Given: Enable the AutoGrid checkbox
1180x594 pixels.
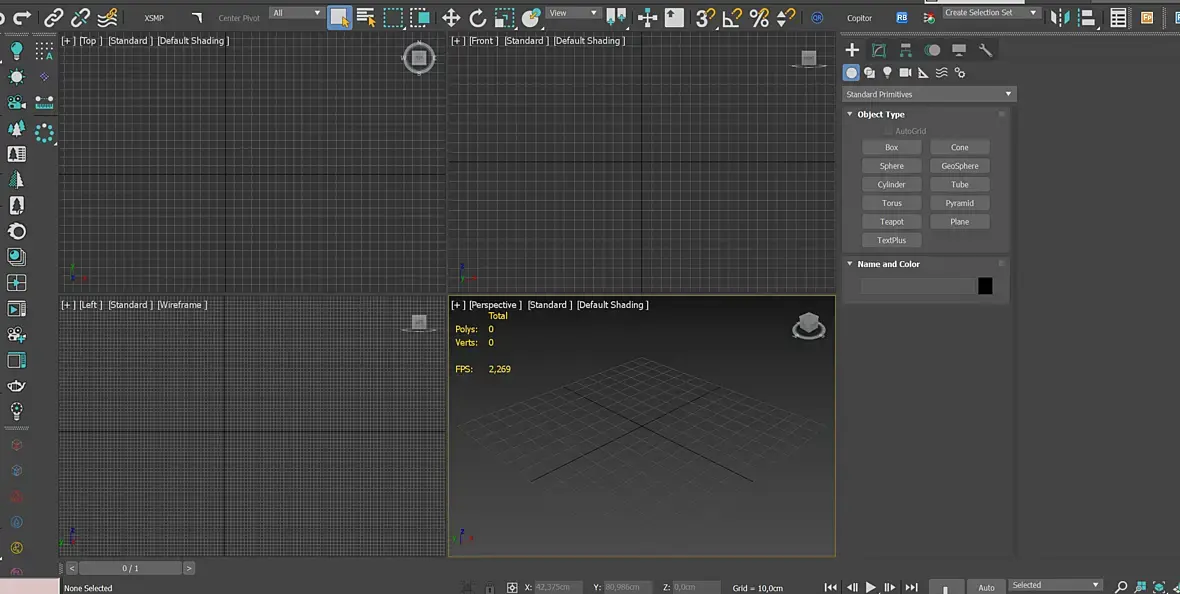Looking at the screenshot, I should (x=887, y=131).
